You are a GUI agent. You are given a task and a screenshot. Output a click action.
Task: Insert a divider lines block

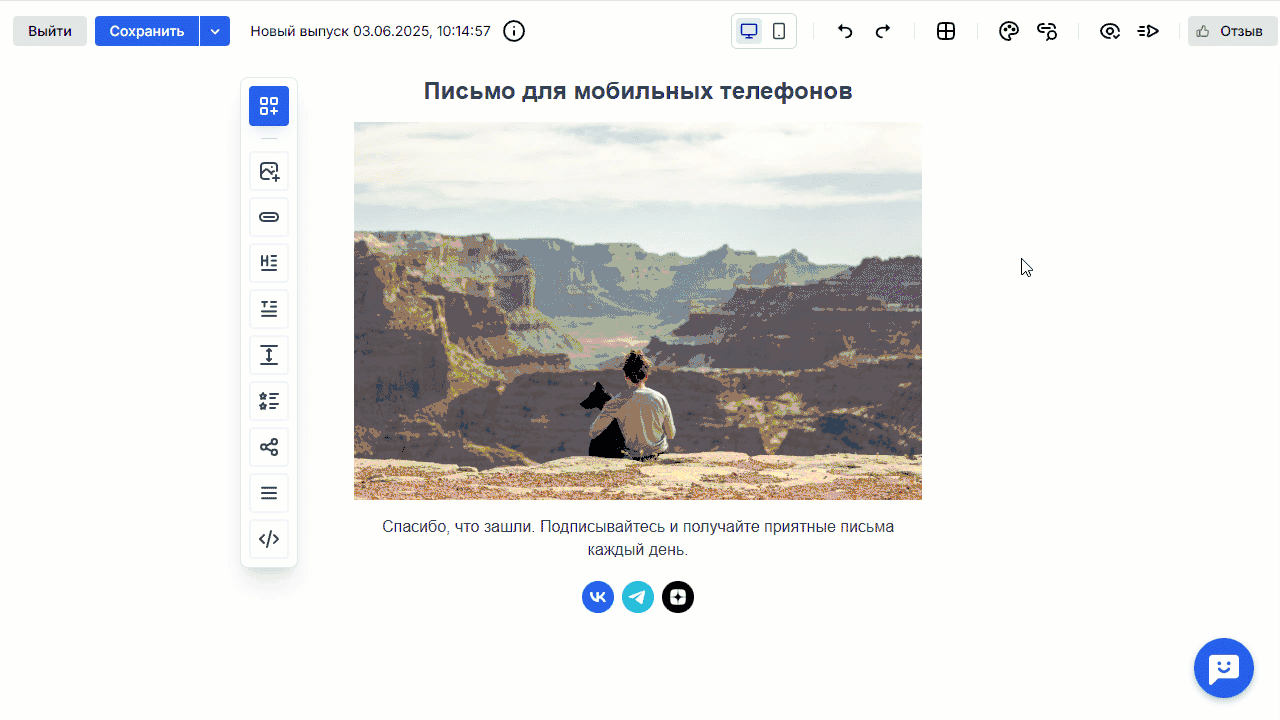269,493
